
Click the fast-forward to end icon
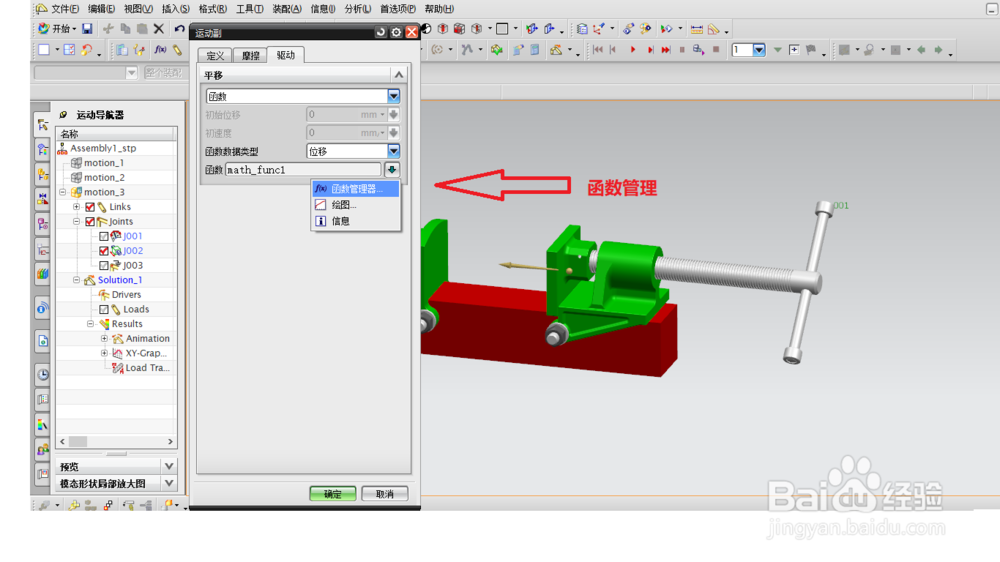click(666, 49)
